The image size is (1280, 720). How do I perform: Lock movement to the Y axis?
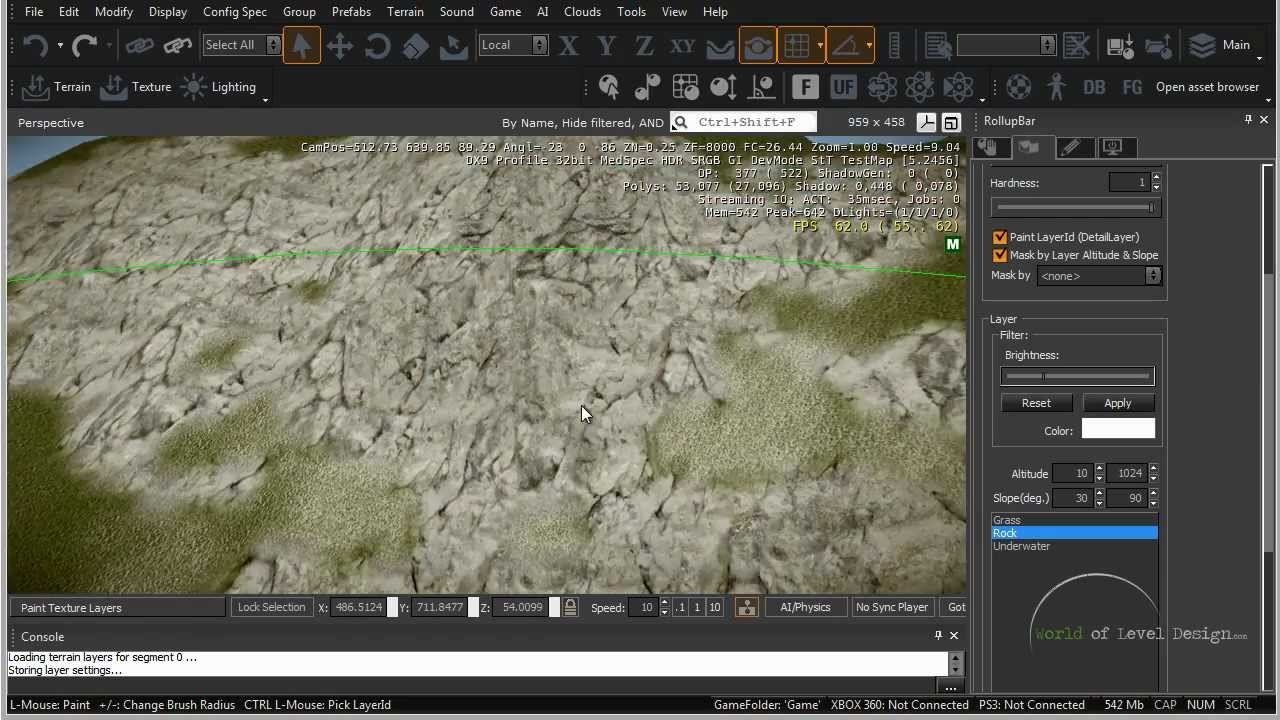[606, 45]
